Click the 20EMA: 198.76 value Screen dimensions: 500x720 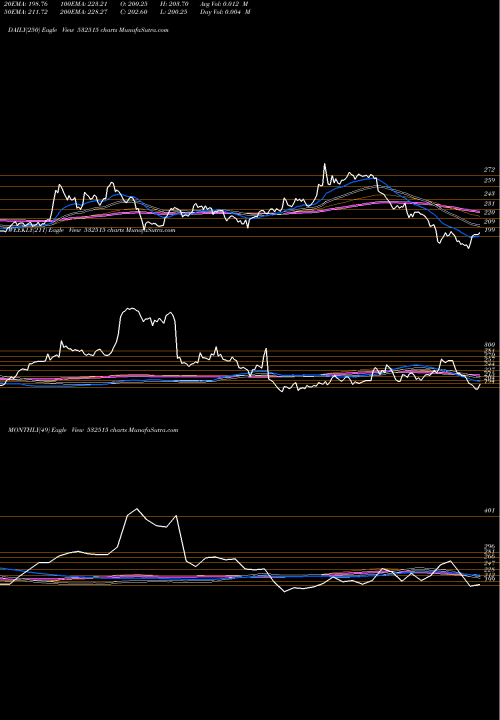(x=26, y=4)
